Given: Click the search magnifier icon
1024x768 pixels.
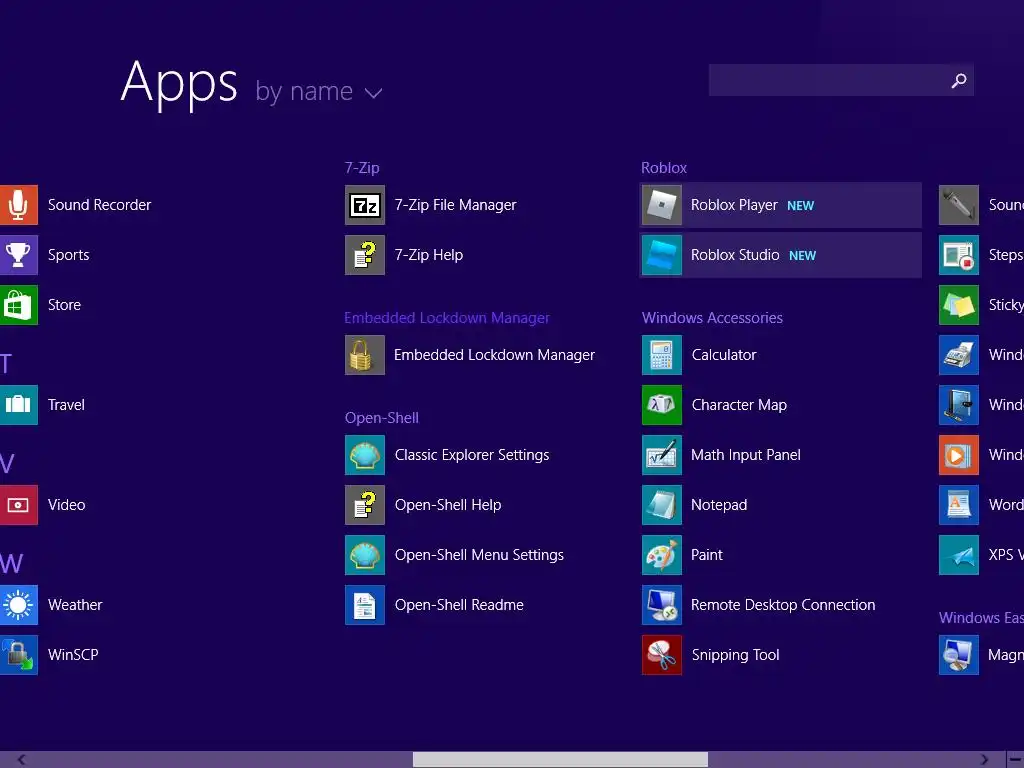Looking at the screenshot, I should click(x=959, y=80).
